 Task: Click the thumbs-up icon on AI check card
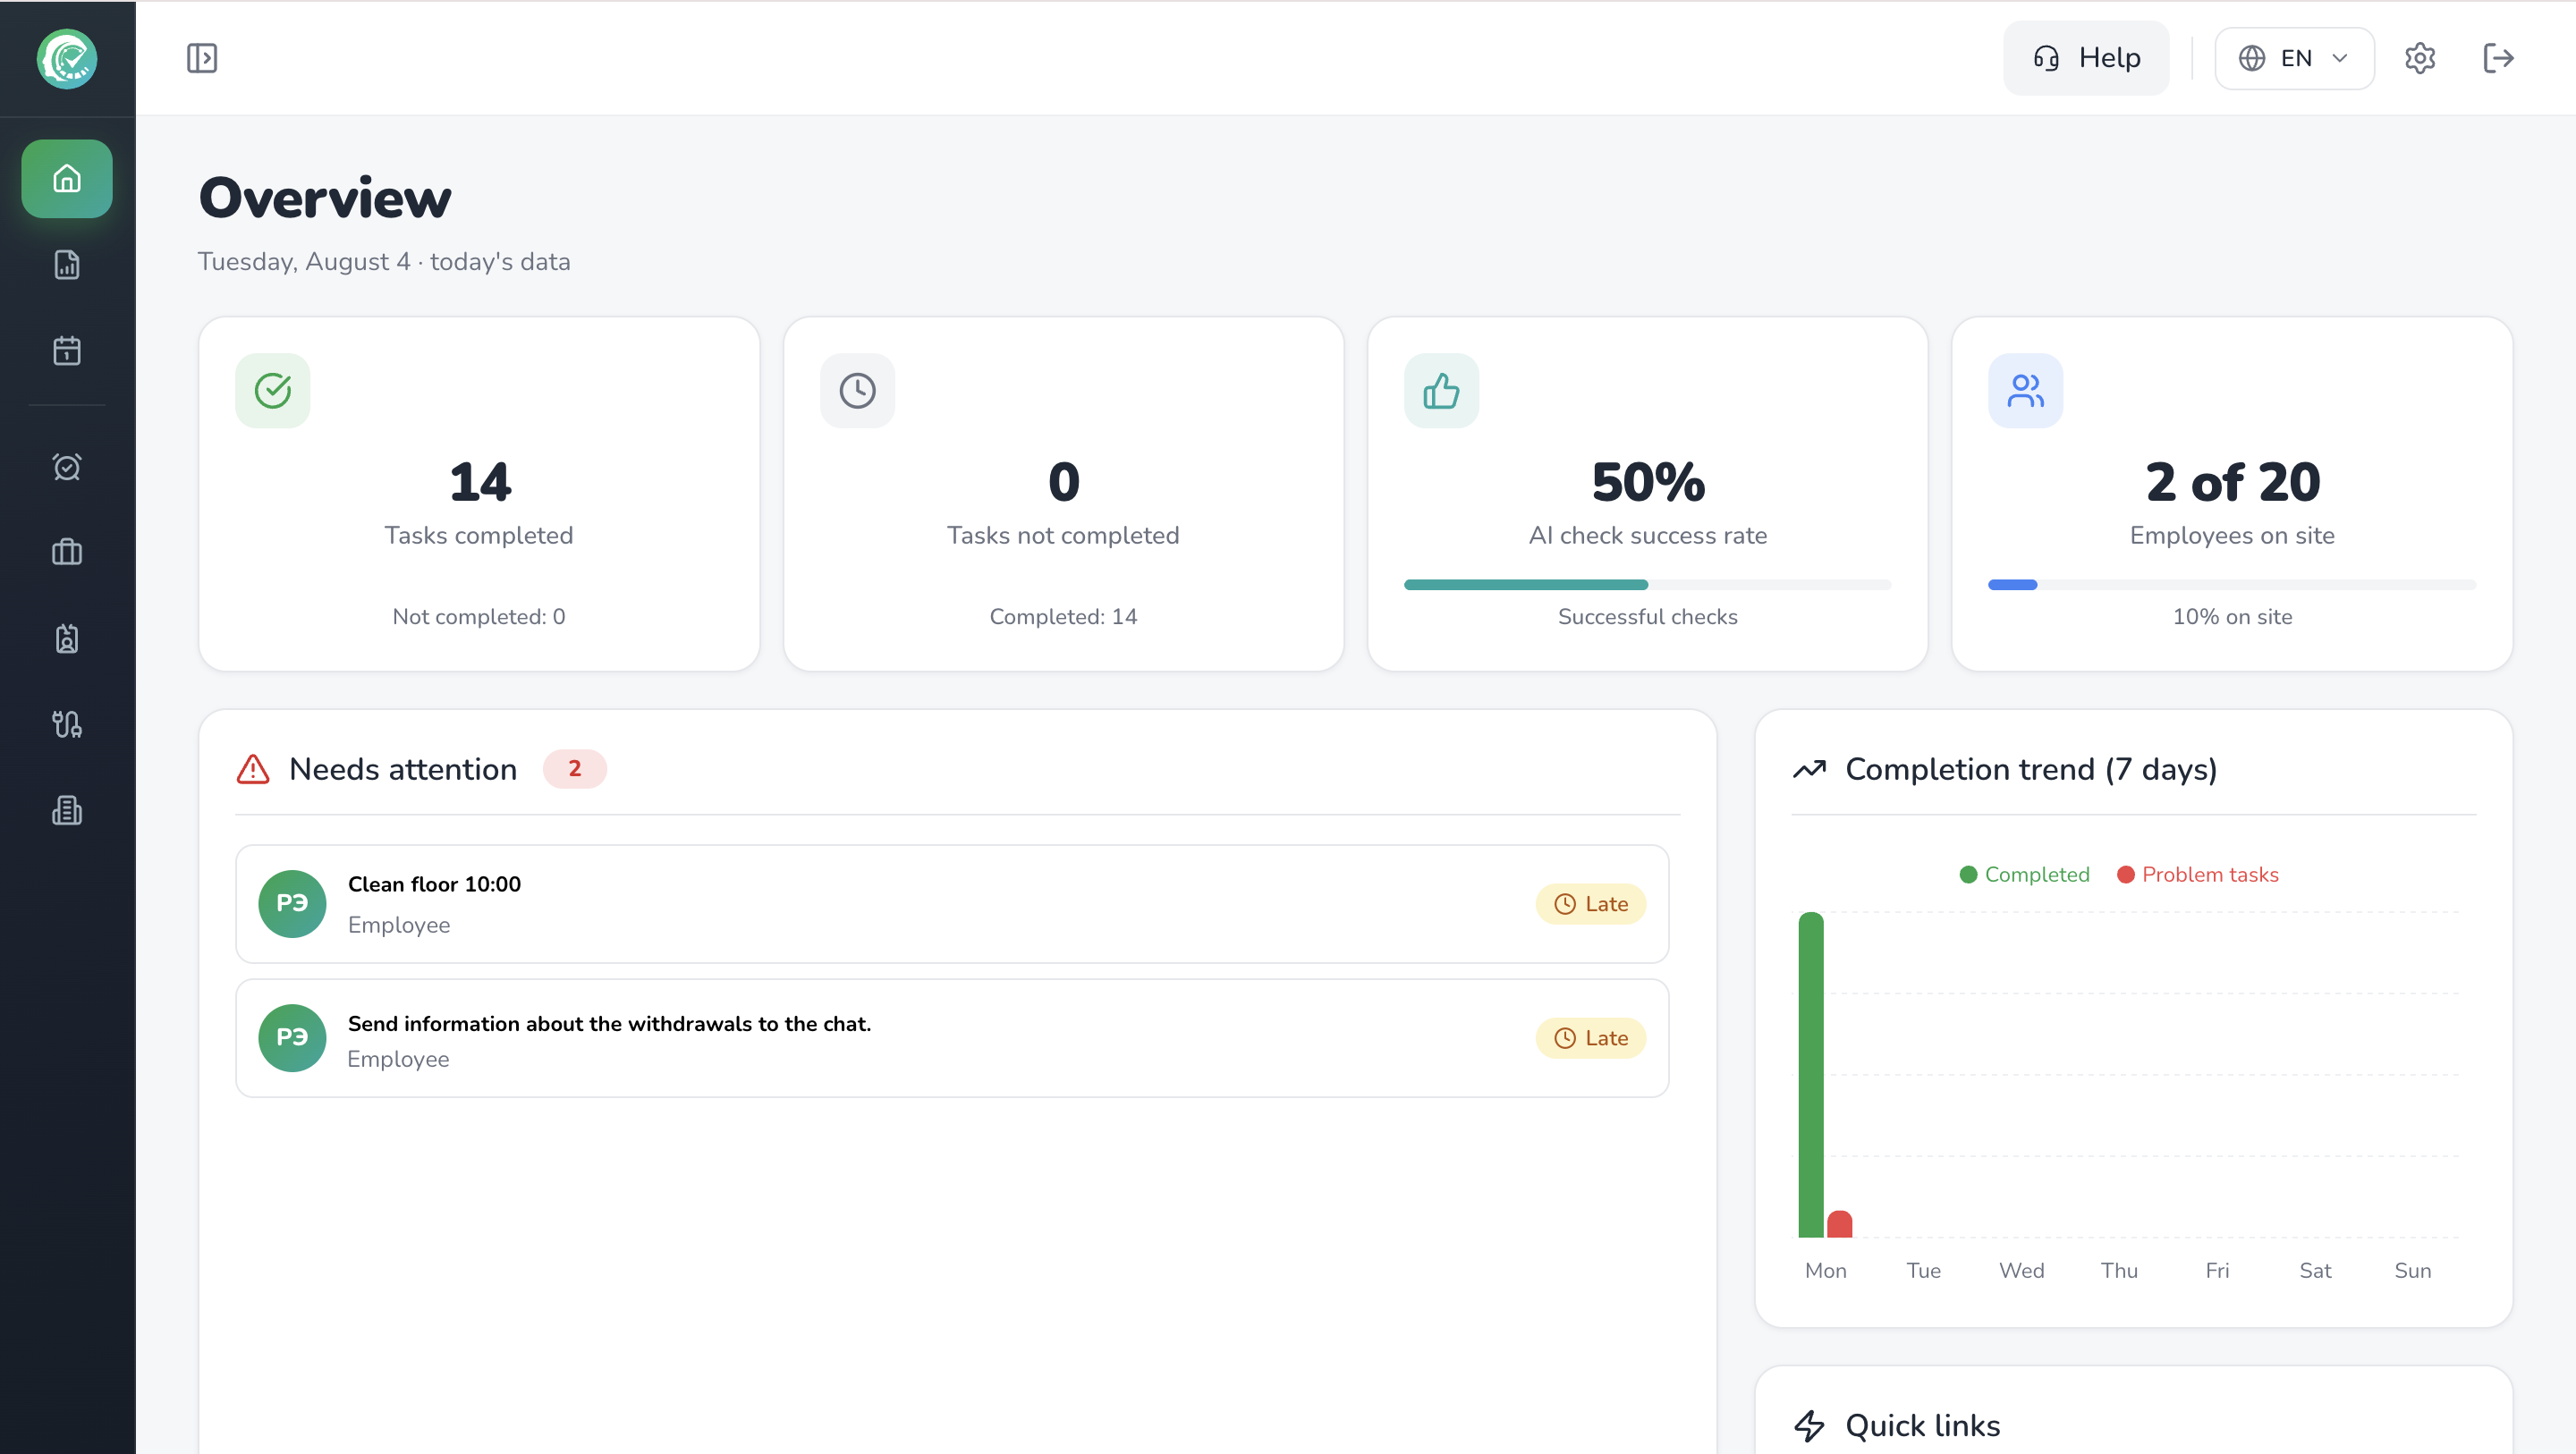point(1442,391)
